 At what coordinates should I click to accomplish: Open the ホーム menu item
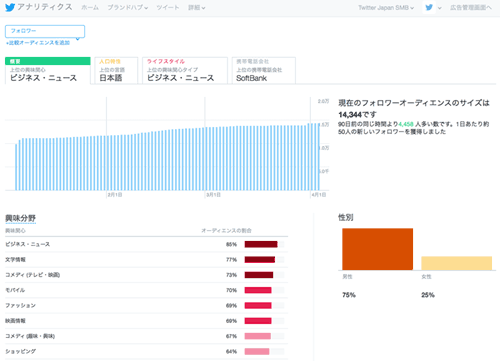tap(90, 7)
